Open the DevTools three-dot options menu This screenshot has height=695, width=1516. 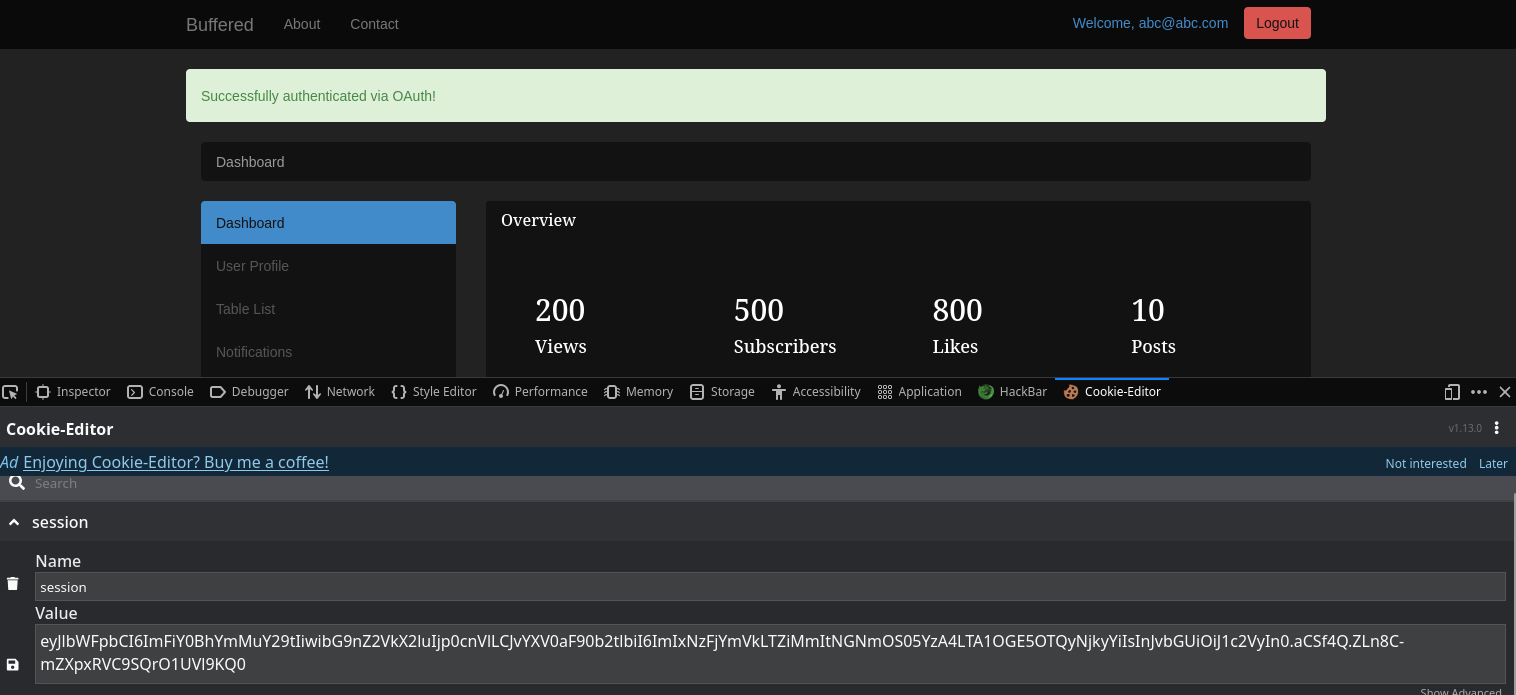pyautogui.click(x=1479, y=392)
